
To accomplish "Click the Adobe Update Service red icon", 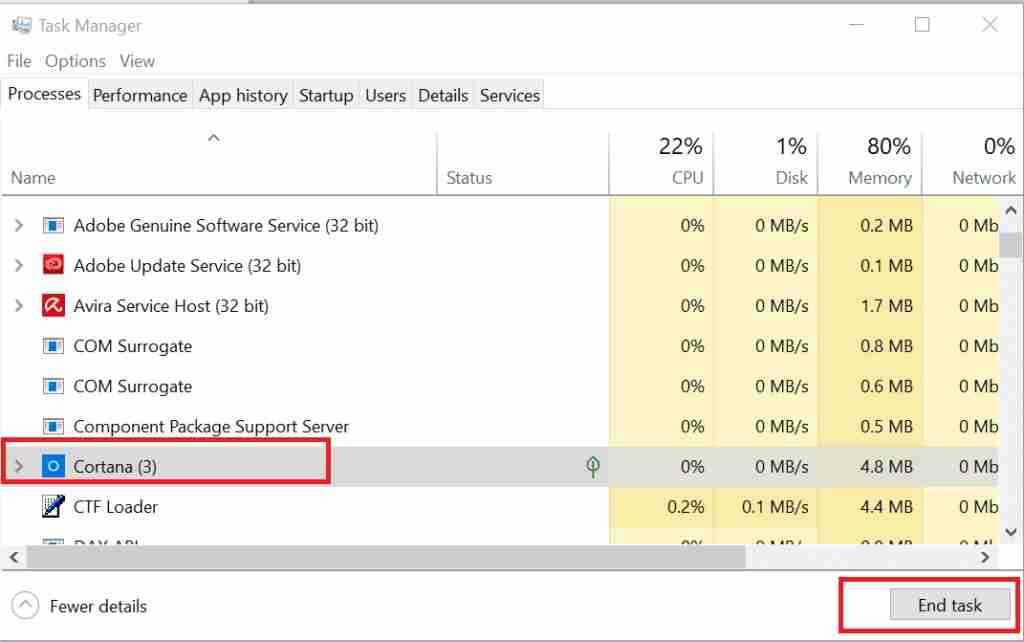I will [x=53, y=265].
